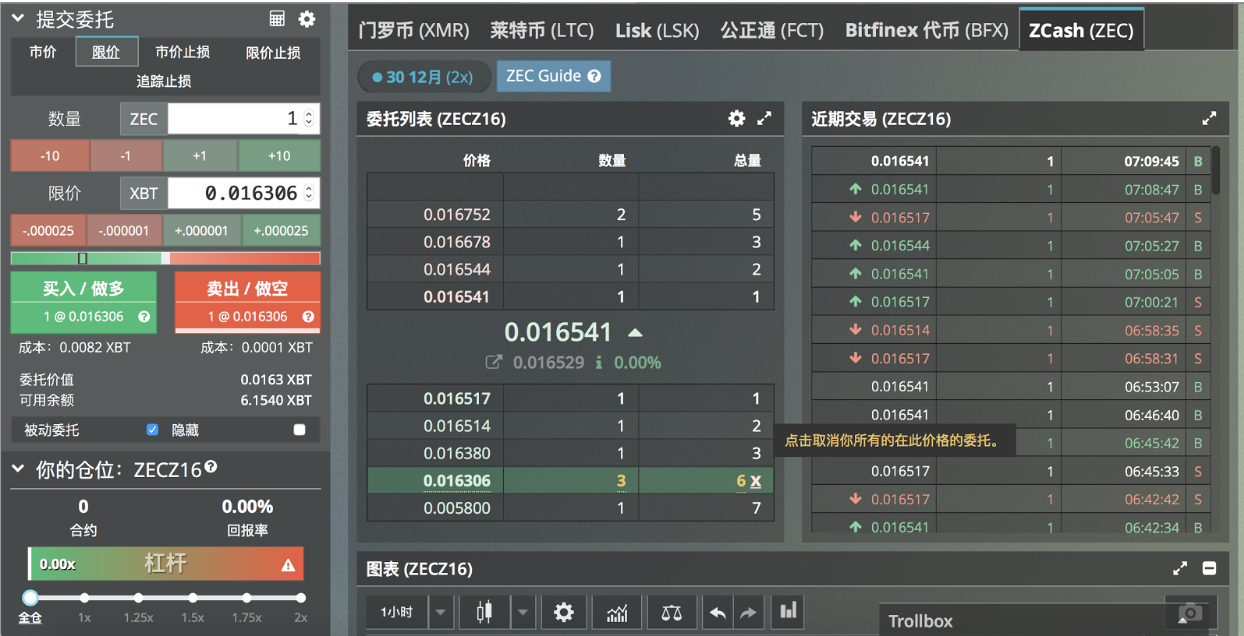Viewport: 1244px width, 636px height.
Task: Select the candlestick chart style icon
Action: pos(485,611)
